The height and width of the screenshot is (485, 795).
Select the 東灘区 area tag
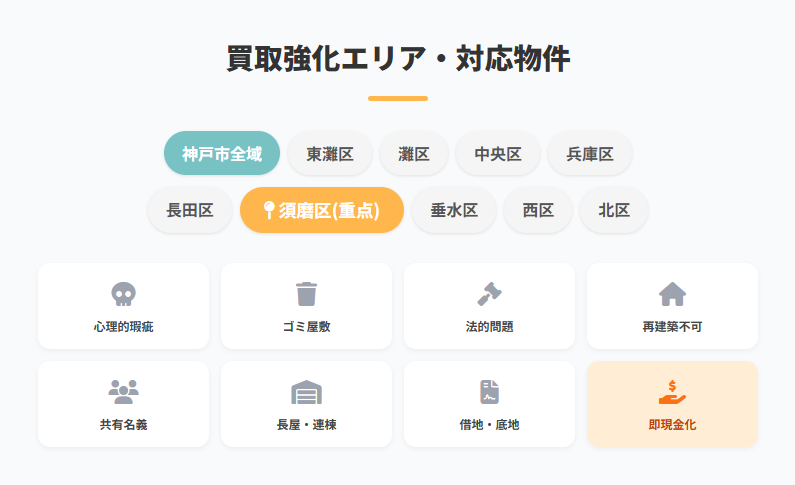(330, 154)
